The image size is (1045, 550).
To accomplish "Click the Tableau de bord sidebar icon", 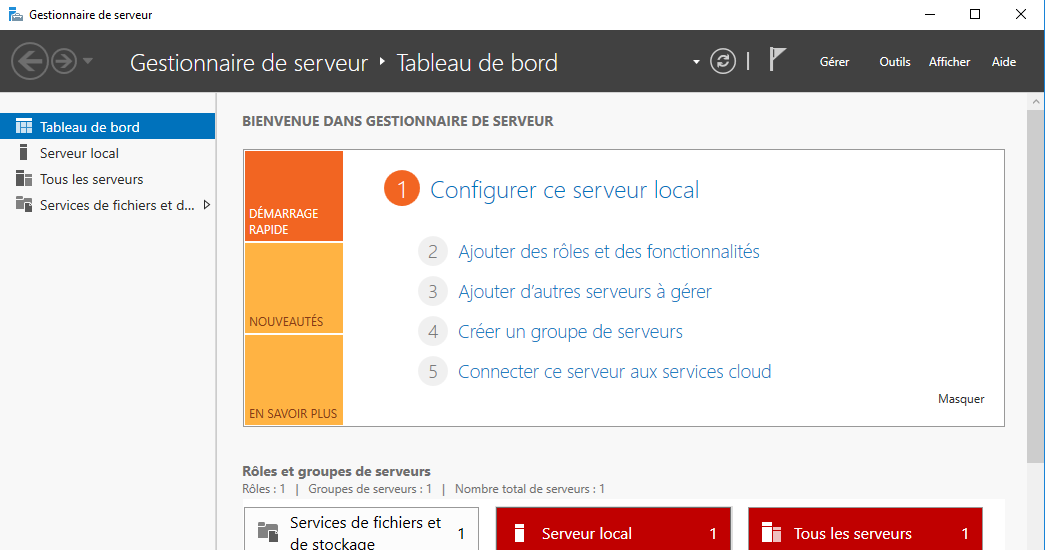I will click(24, 126).
